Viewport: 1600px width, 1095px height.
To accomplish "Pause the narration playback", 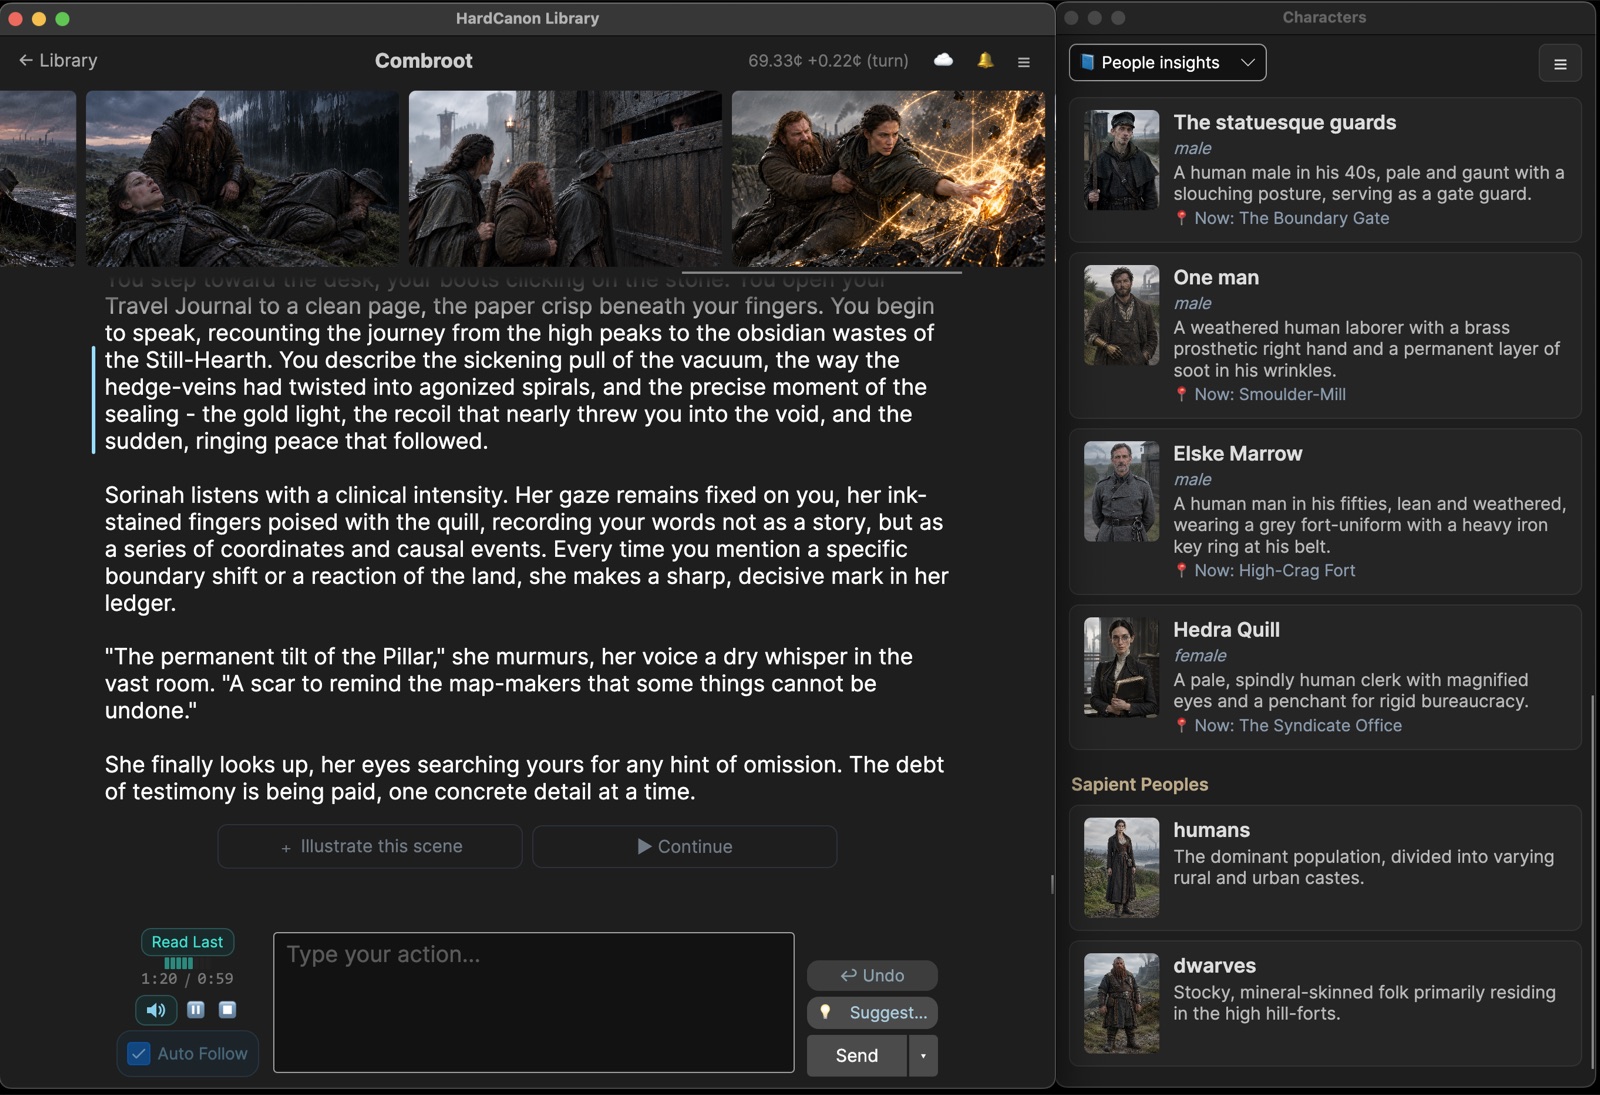I will point(196,1010).
